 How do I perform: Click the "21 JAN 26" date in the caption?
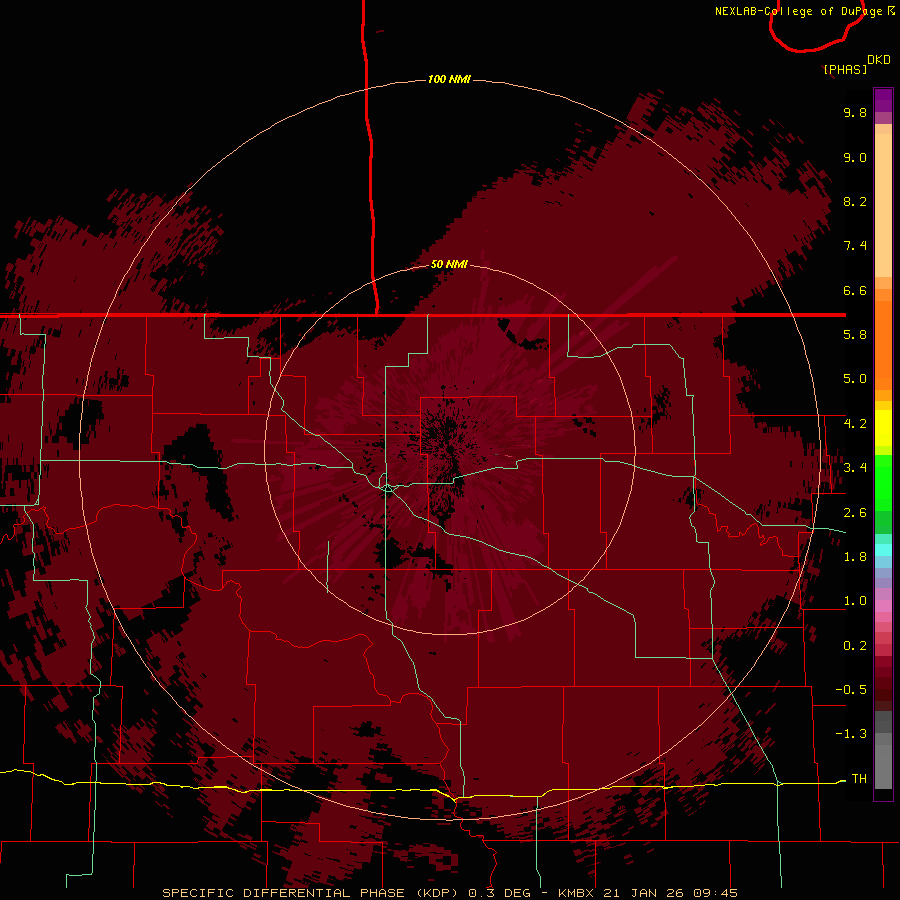coord(643,893)
